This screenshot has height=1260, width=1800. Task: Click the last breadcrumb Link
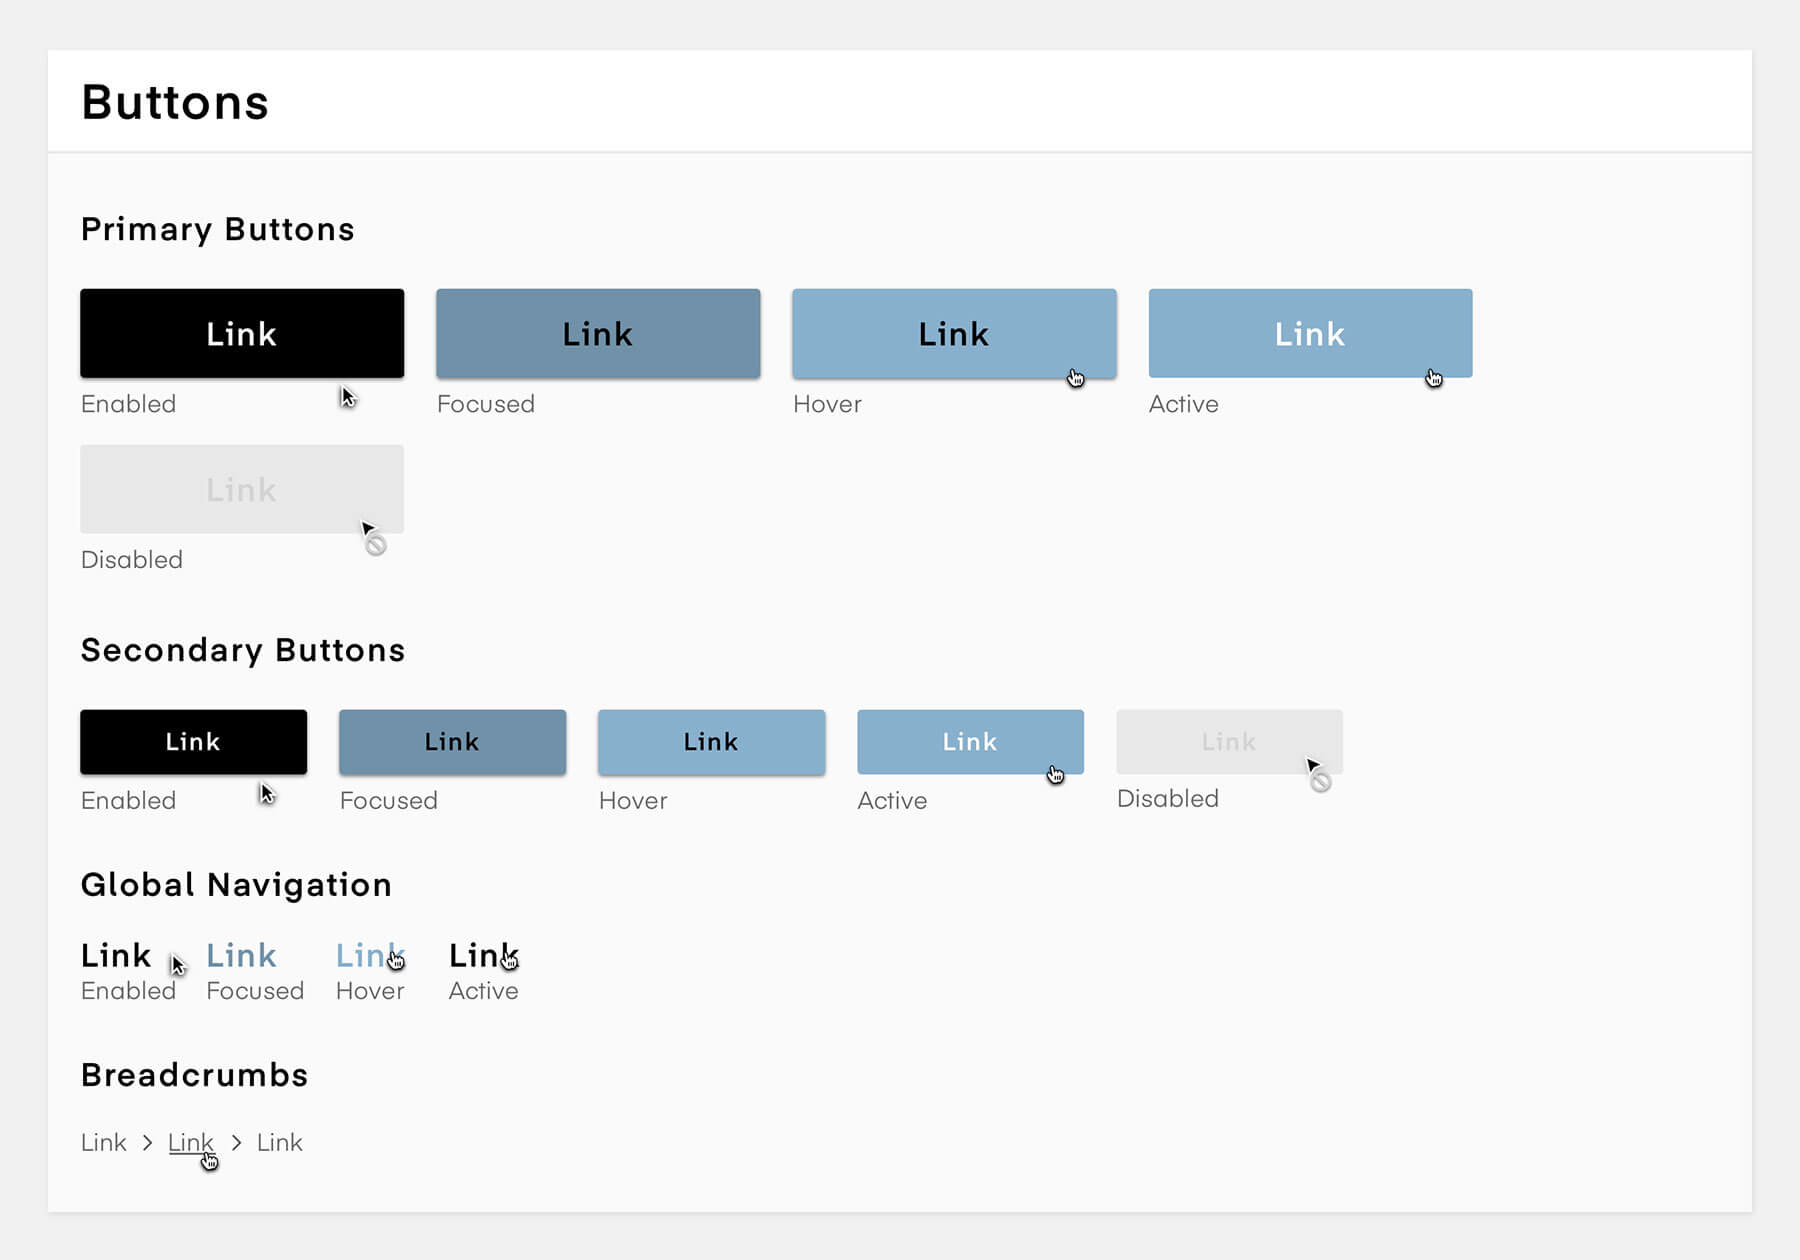[x=278, y=1142]
